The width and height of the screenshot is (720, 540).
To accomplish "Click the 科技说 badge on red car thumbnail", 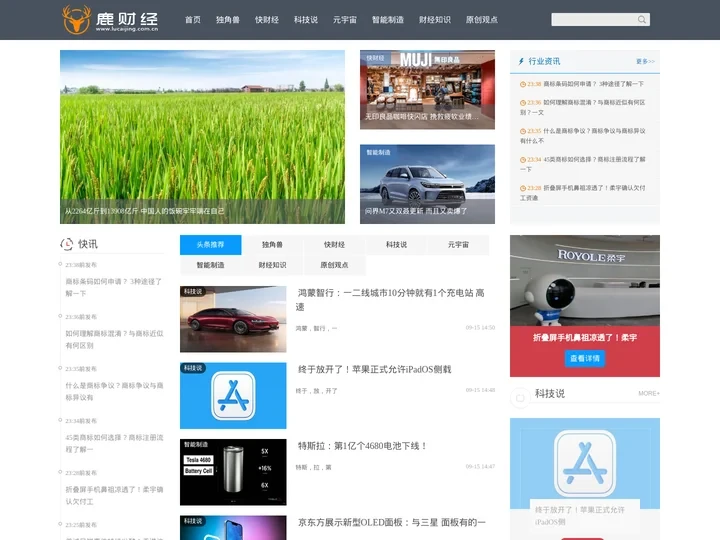I will tap(193, 292).
